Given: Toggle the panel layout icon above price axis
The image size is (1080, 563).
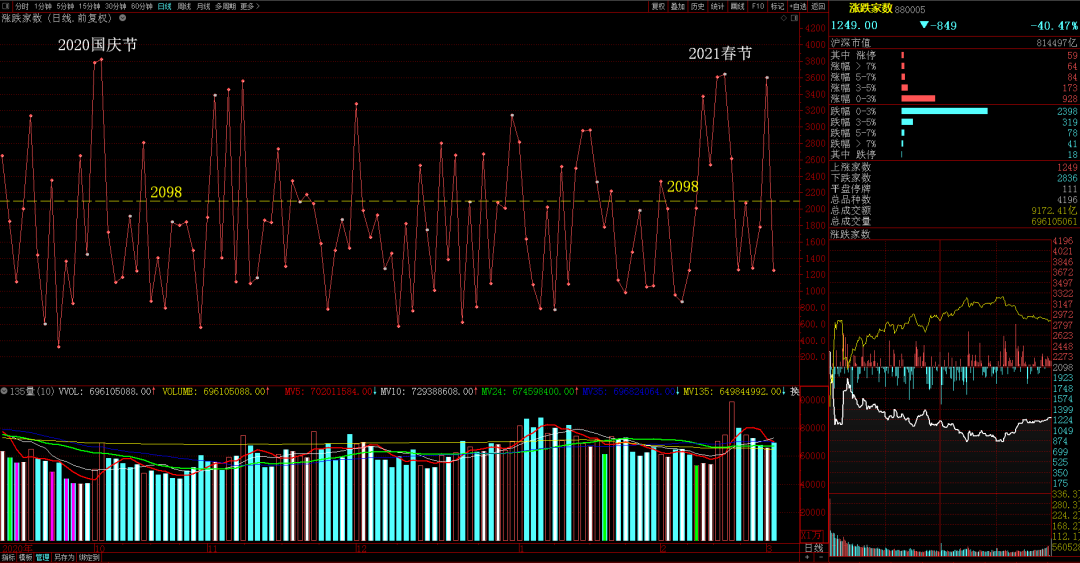Looking at the screenshot, I should 794,19.
